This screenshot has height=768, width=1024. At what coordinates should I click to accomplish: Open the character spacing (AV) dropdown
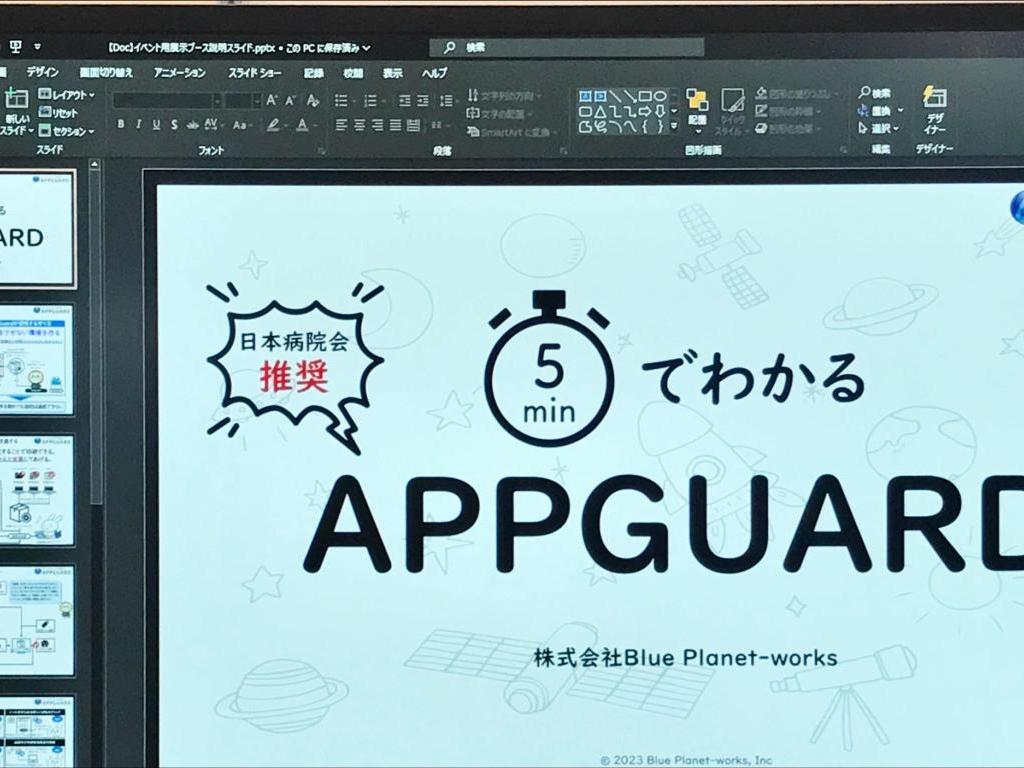(214, 124)
